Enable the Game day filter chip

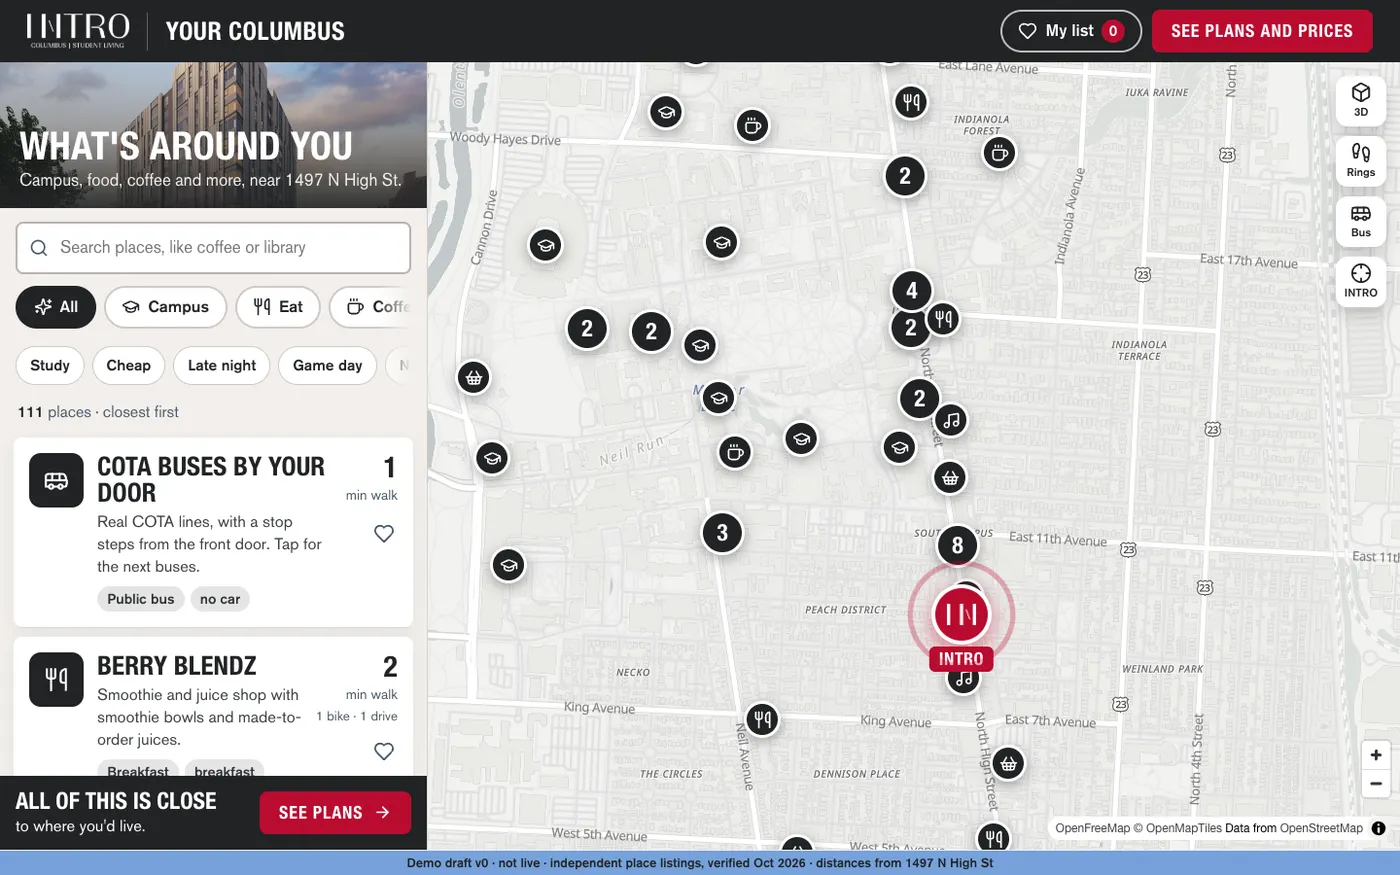click(x=328, y=365)
